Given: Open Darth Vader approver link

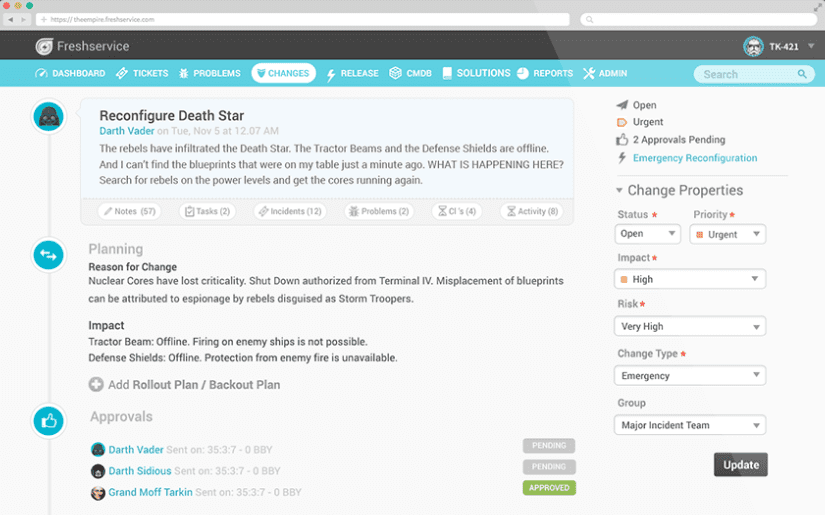Looking at the screenshot, I should pyautogui.click(x=136, y=450).
